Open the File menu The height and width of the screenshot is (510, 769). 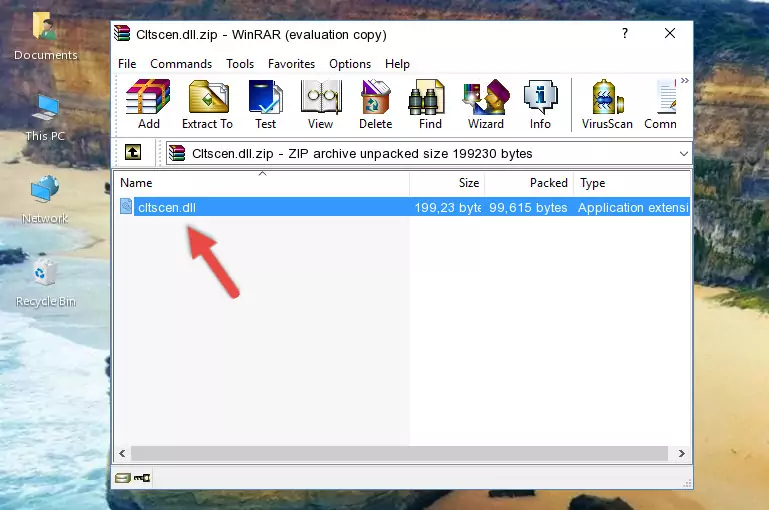point(127,64)
